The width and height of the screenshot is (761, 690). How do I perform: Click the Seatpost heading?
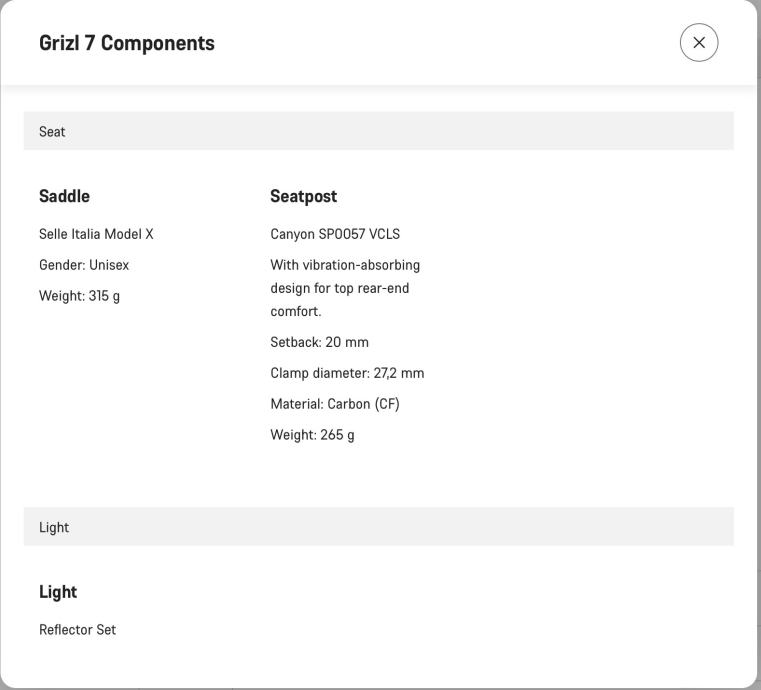coord(303,196)
